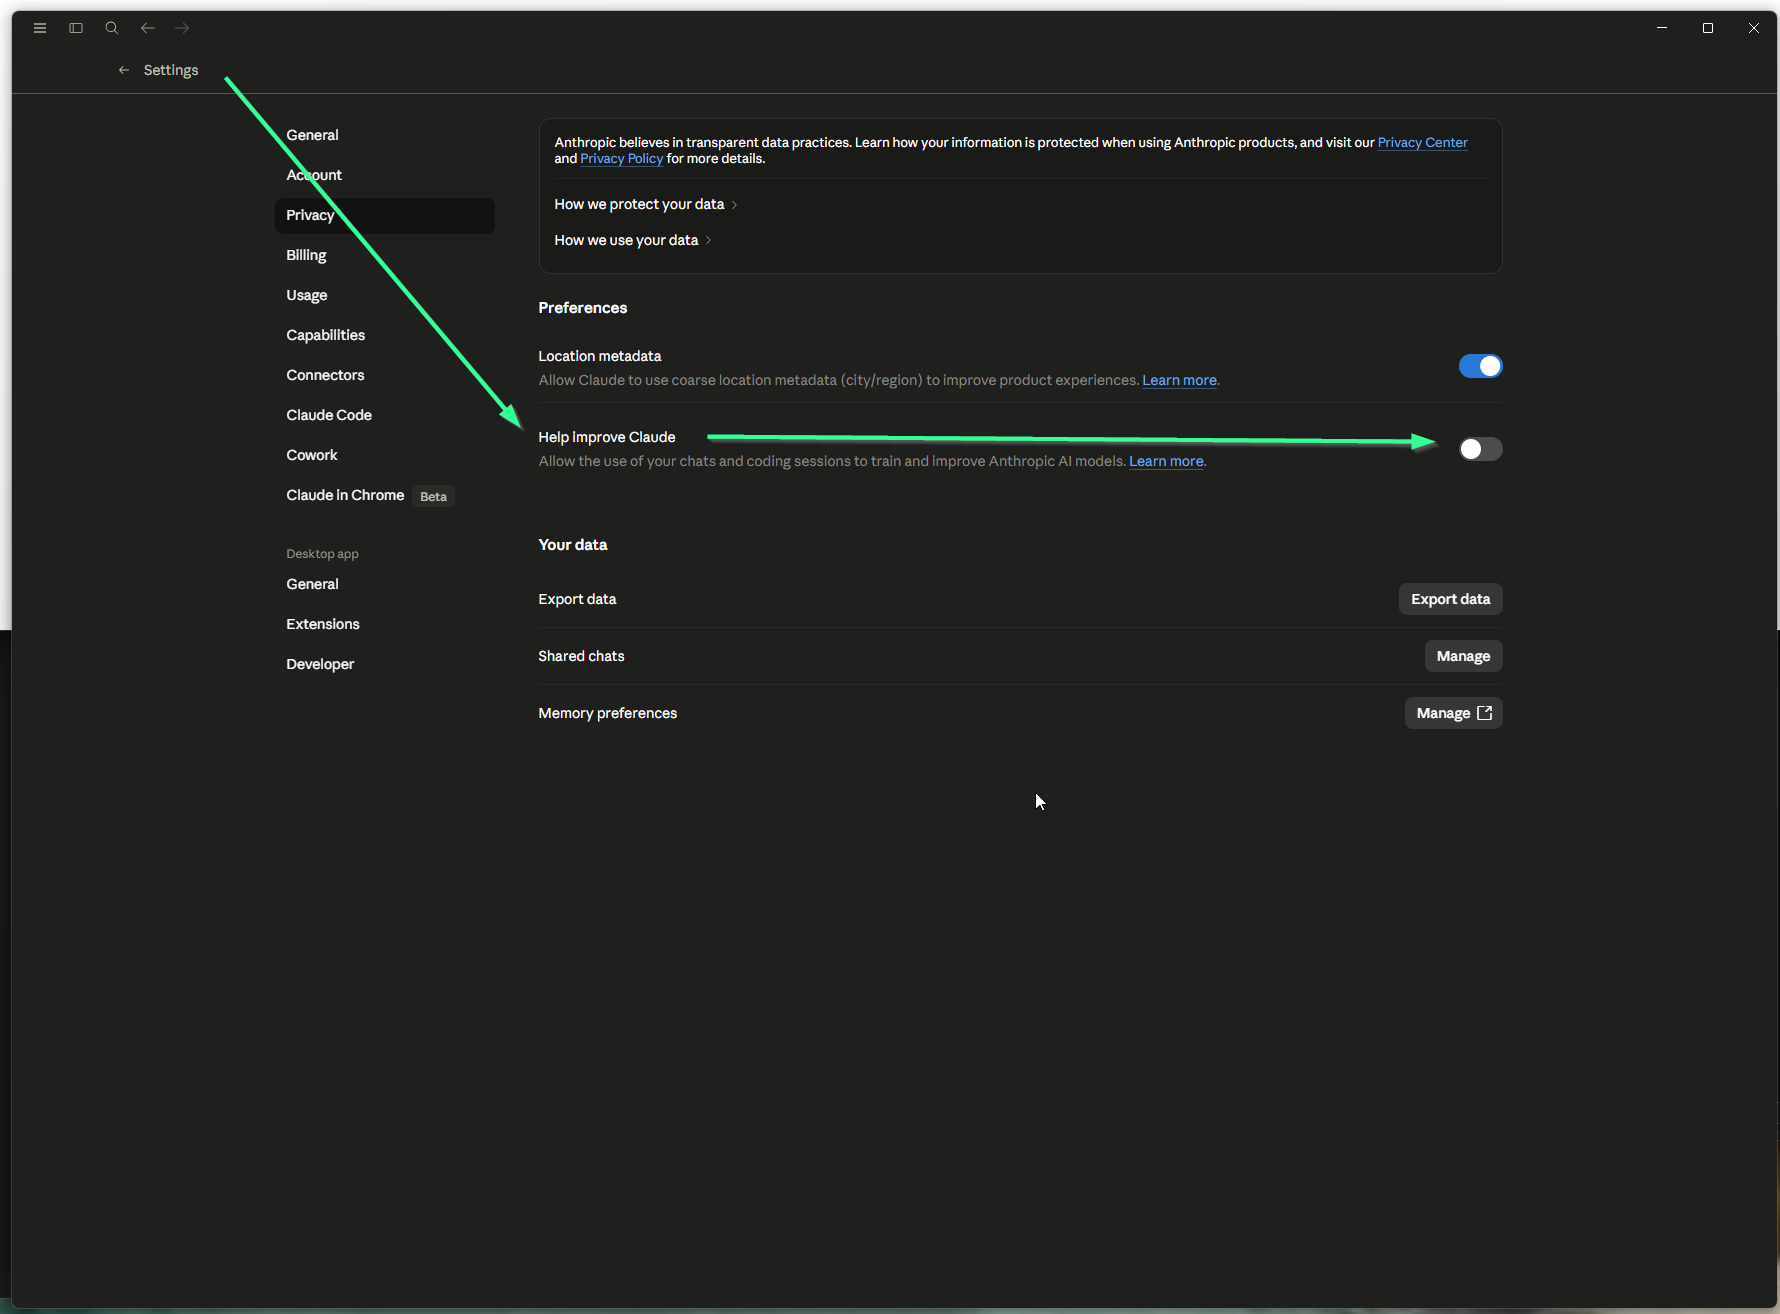Open the Capabilities section

(385, 335)
